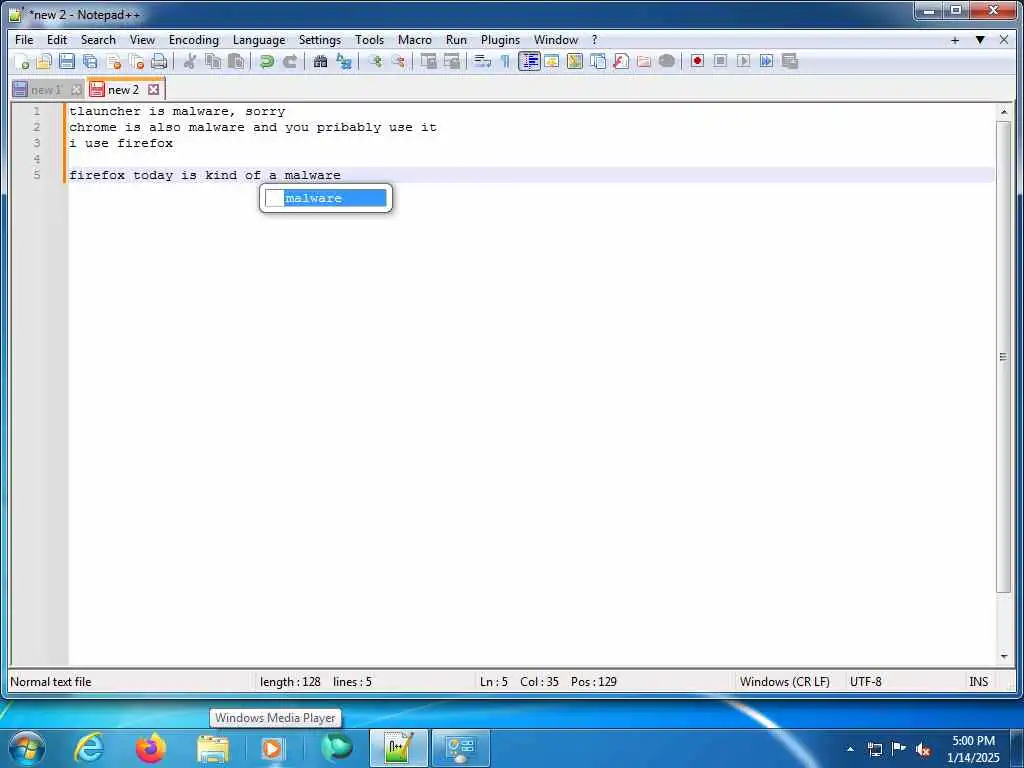Screen dimensions: 1024x768
Task: Show hidden tray icons arrow
Action: 850,749
